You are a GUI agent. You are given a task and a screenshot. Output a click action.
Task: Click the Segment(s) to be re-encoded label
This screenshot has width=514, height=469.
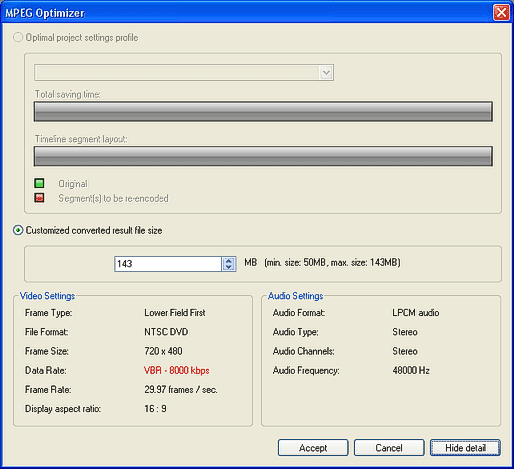(x=113, y=198)
